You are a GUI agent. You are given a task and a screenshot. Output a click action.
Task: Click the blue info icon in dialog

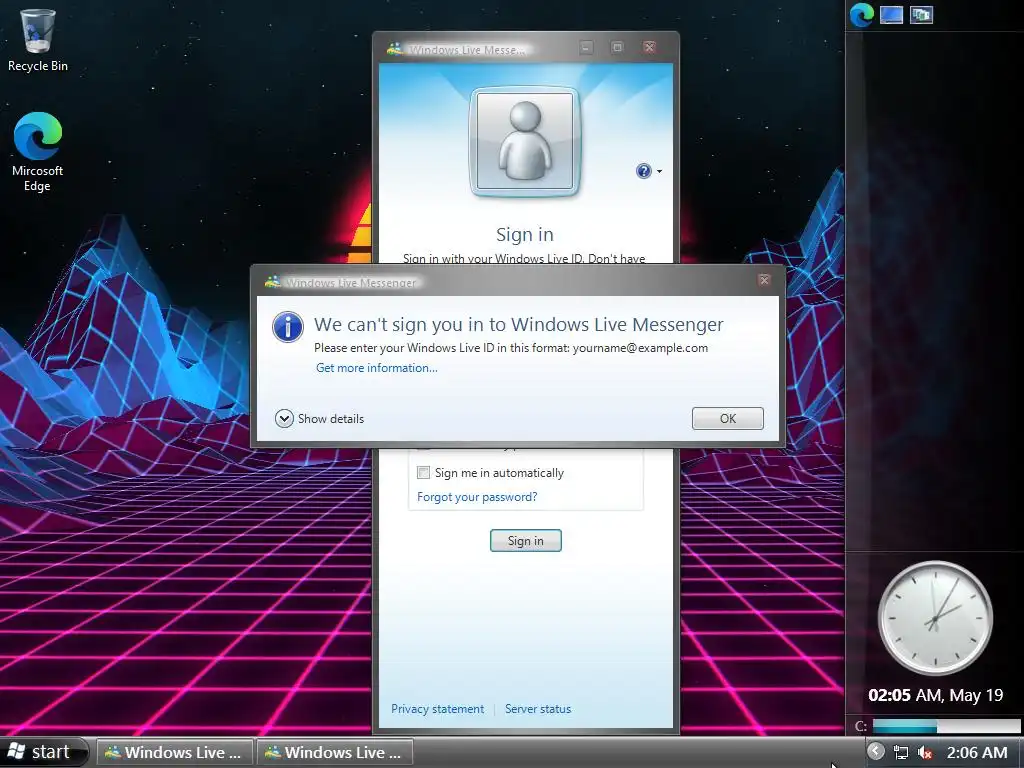coord(287,327)
